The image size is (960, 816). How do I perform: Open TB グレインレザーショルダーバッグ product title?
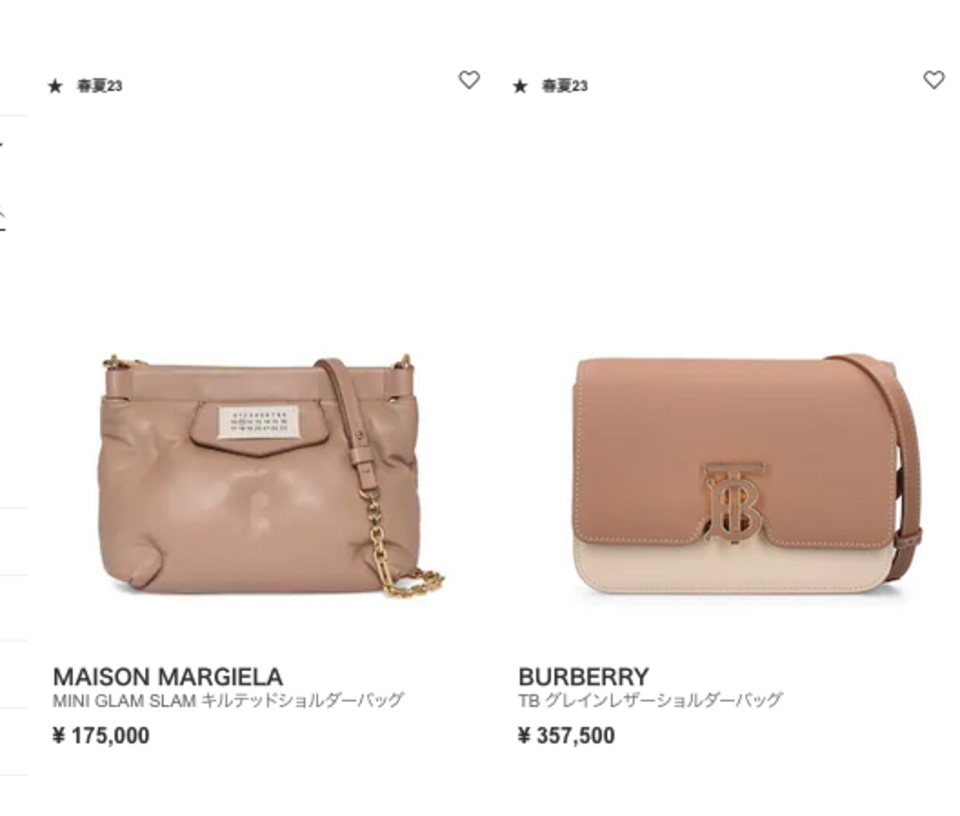pos(650,700)
